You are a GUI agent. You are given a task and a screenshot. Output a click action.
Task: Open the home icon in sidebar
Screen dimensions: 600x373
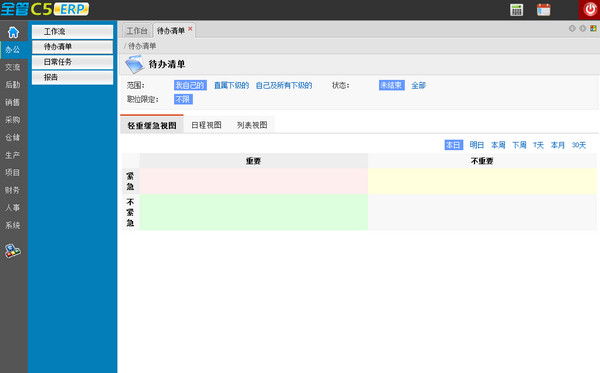click(13, 32)
